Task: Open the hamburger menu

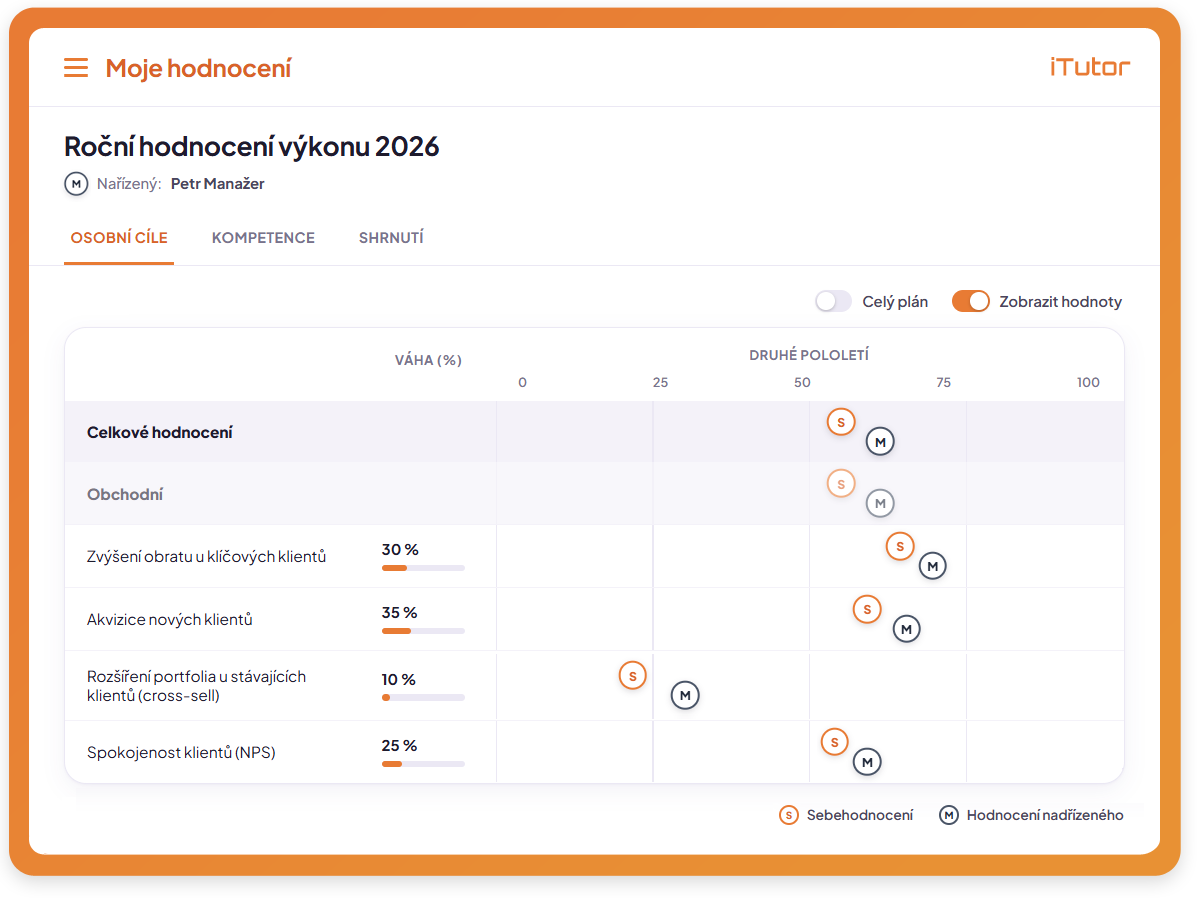Action: (x=76, y=68)
